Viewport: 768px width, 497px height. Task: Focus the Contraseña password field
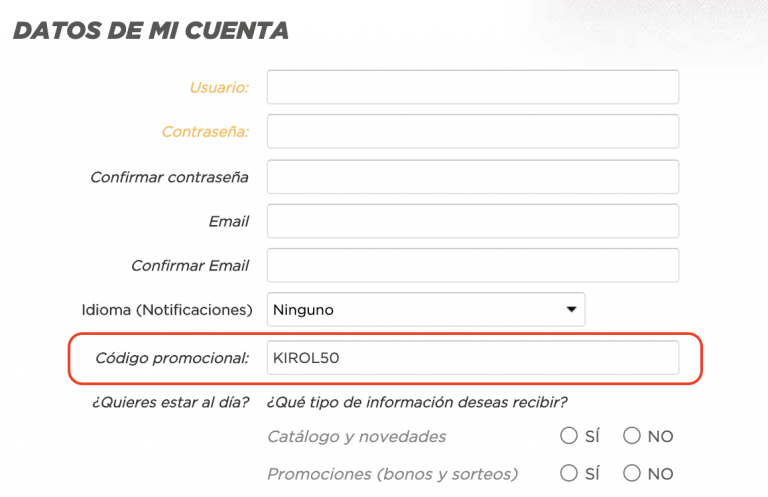coord(473,131)
